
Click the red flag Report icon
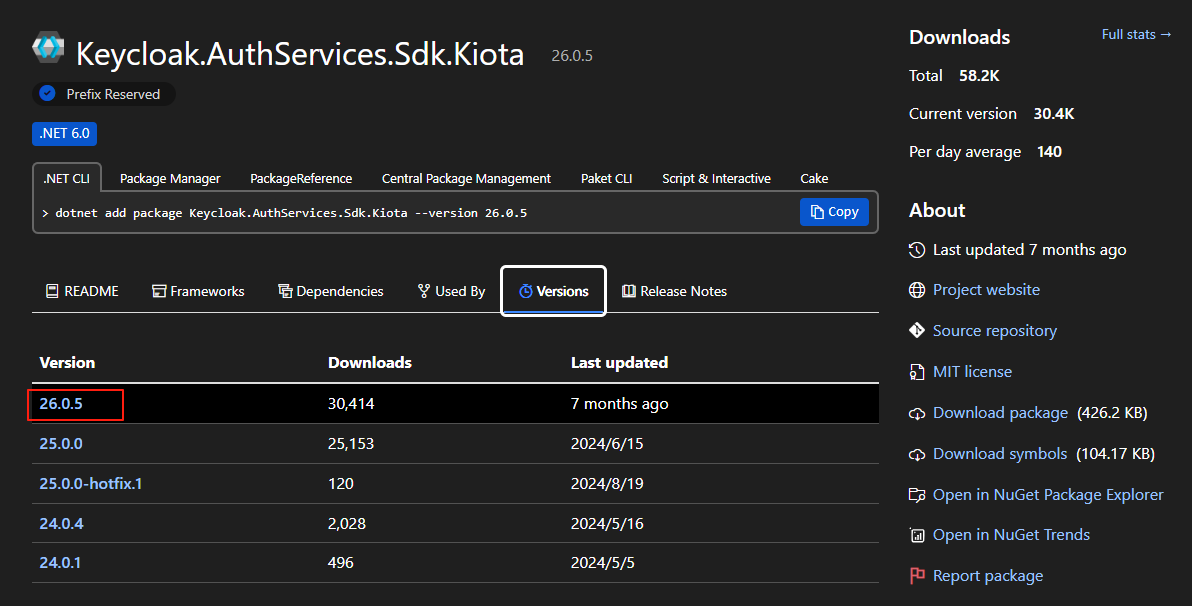tap(917, 576)
